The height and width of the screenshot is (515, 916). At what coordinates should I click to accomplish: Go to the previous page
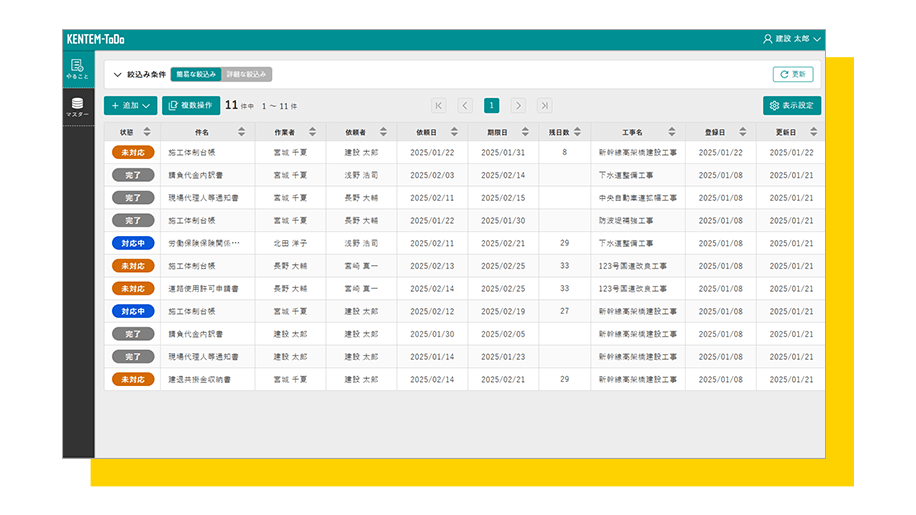(x=465, y=105)
